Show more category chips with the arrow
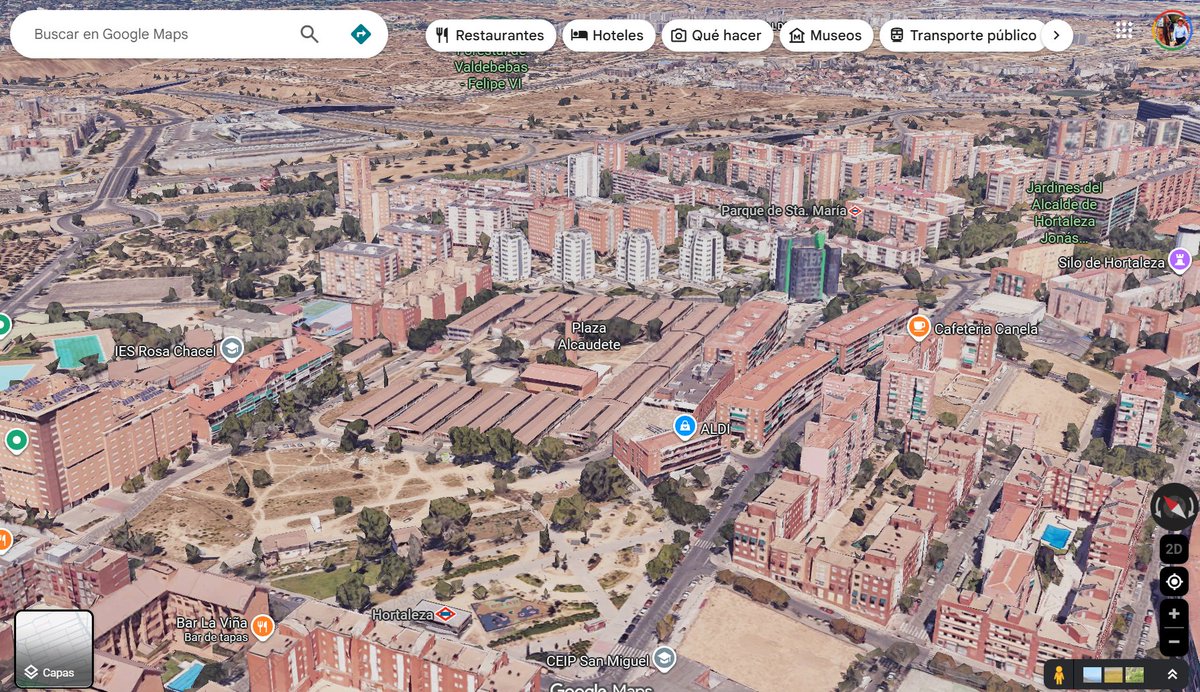The height and width of the screenshot is (692, 1200). point(1056,35)
